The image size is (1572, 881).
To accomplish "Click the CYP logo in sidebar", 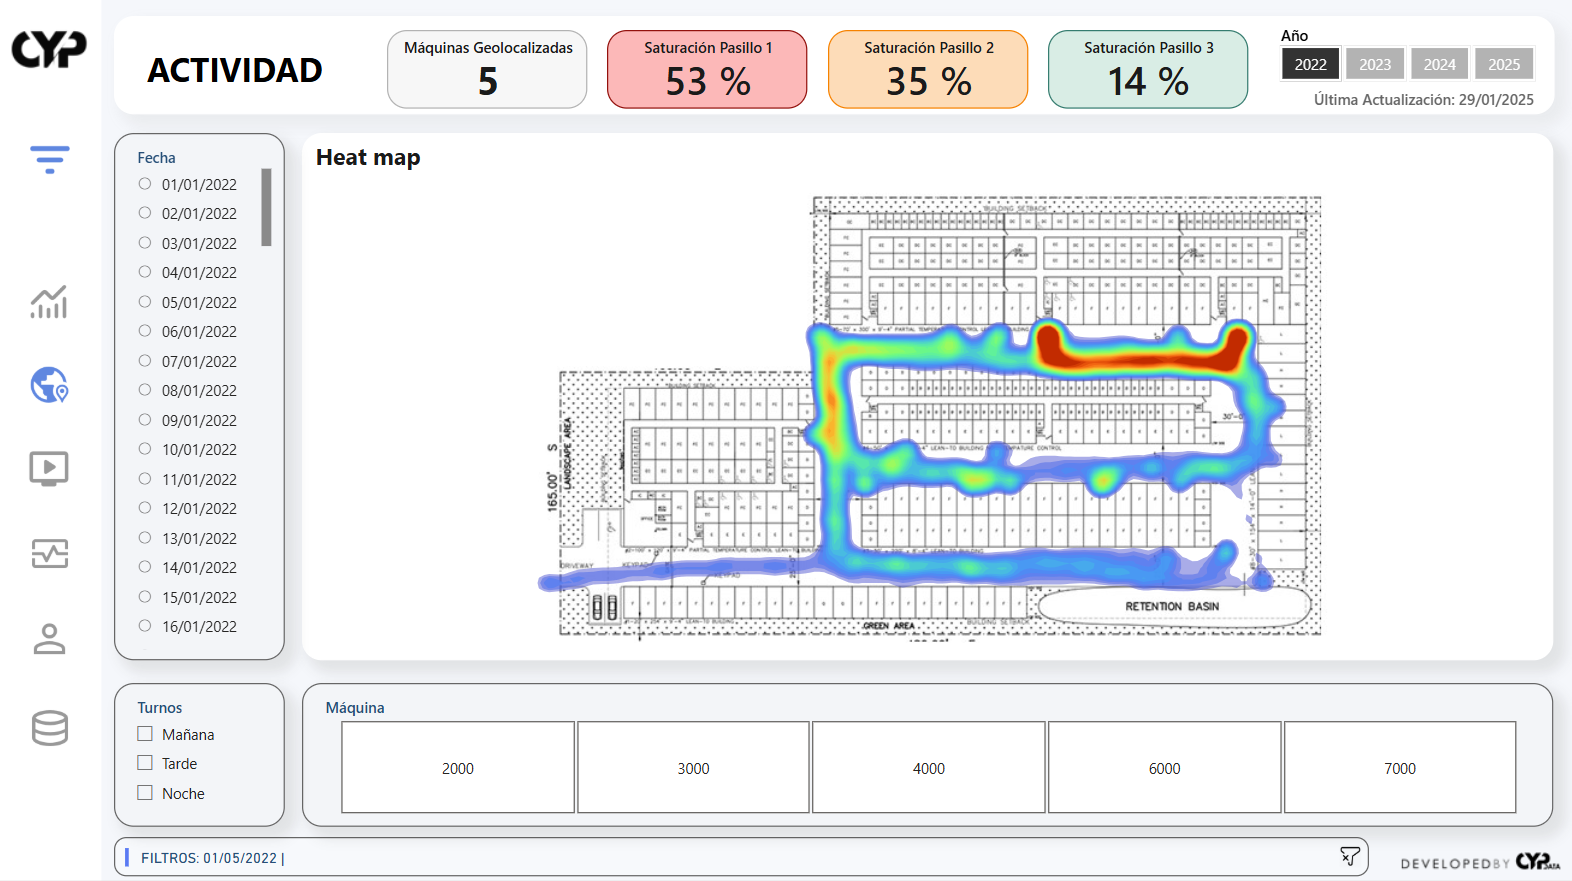I will click(49, 49).
